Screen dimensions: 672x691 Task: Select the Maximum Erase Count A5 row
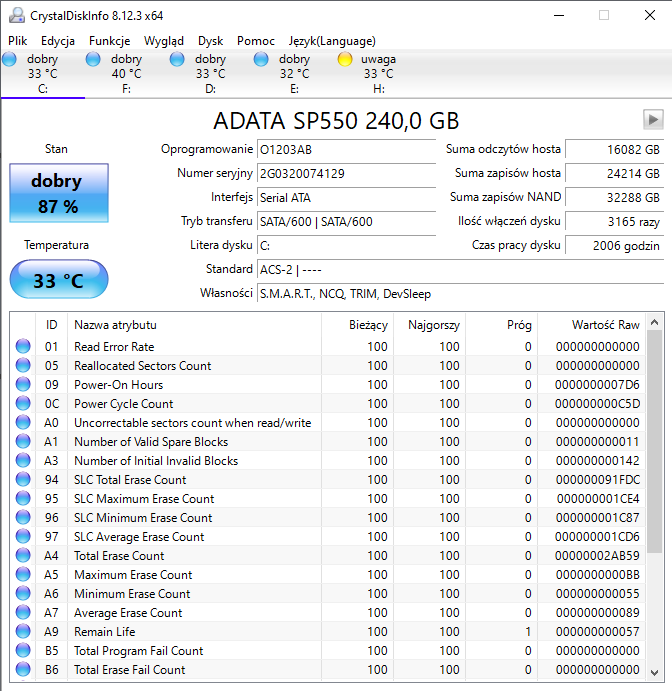tap(327, 575)
